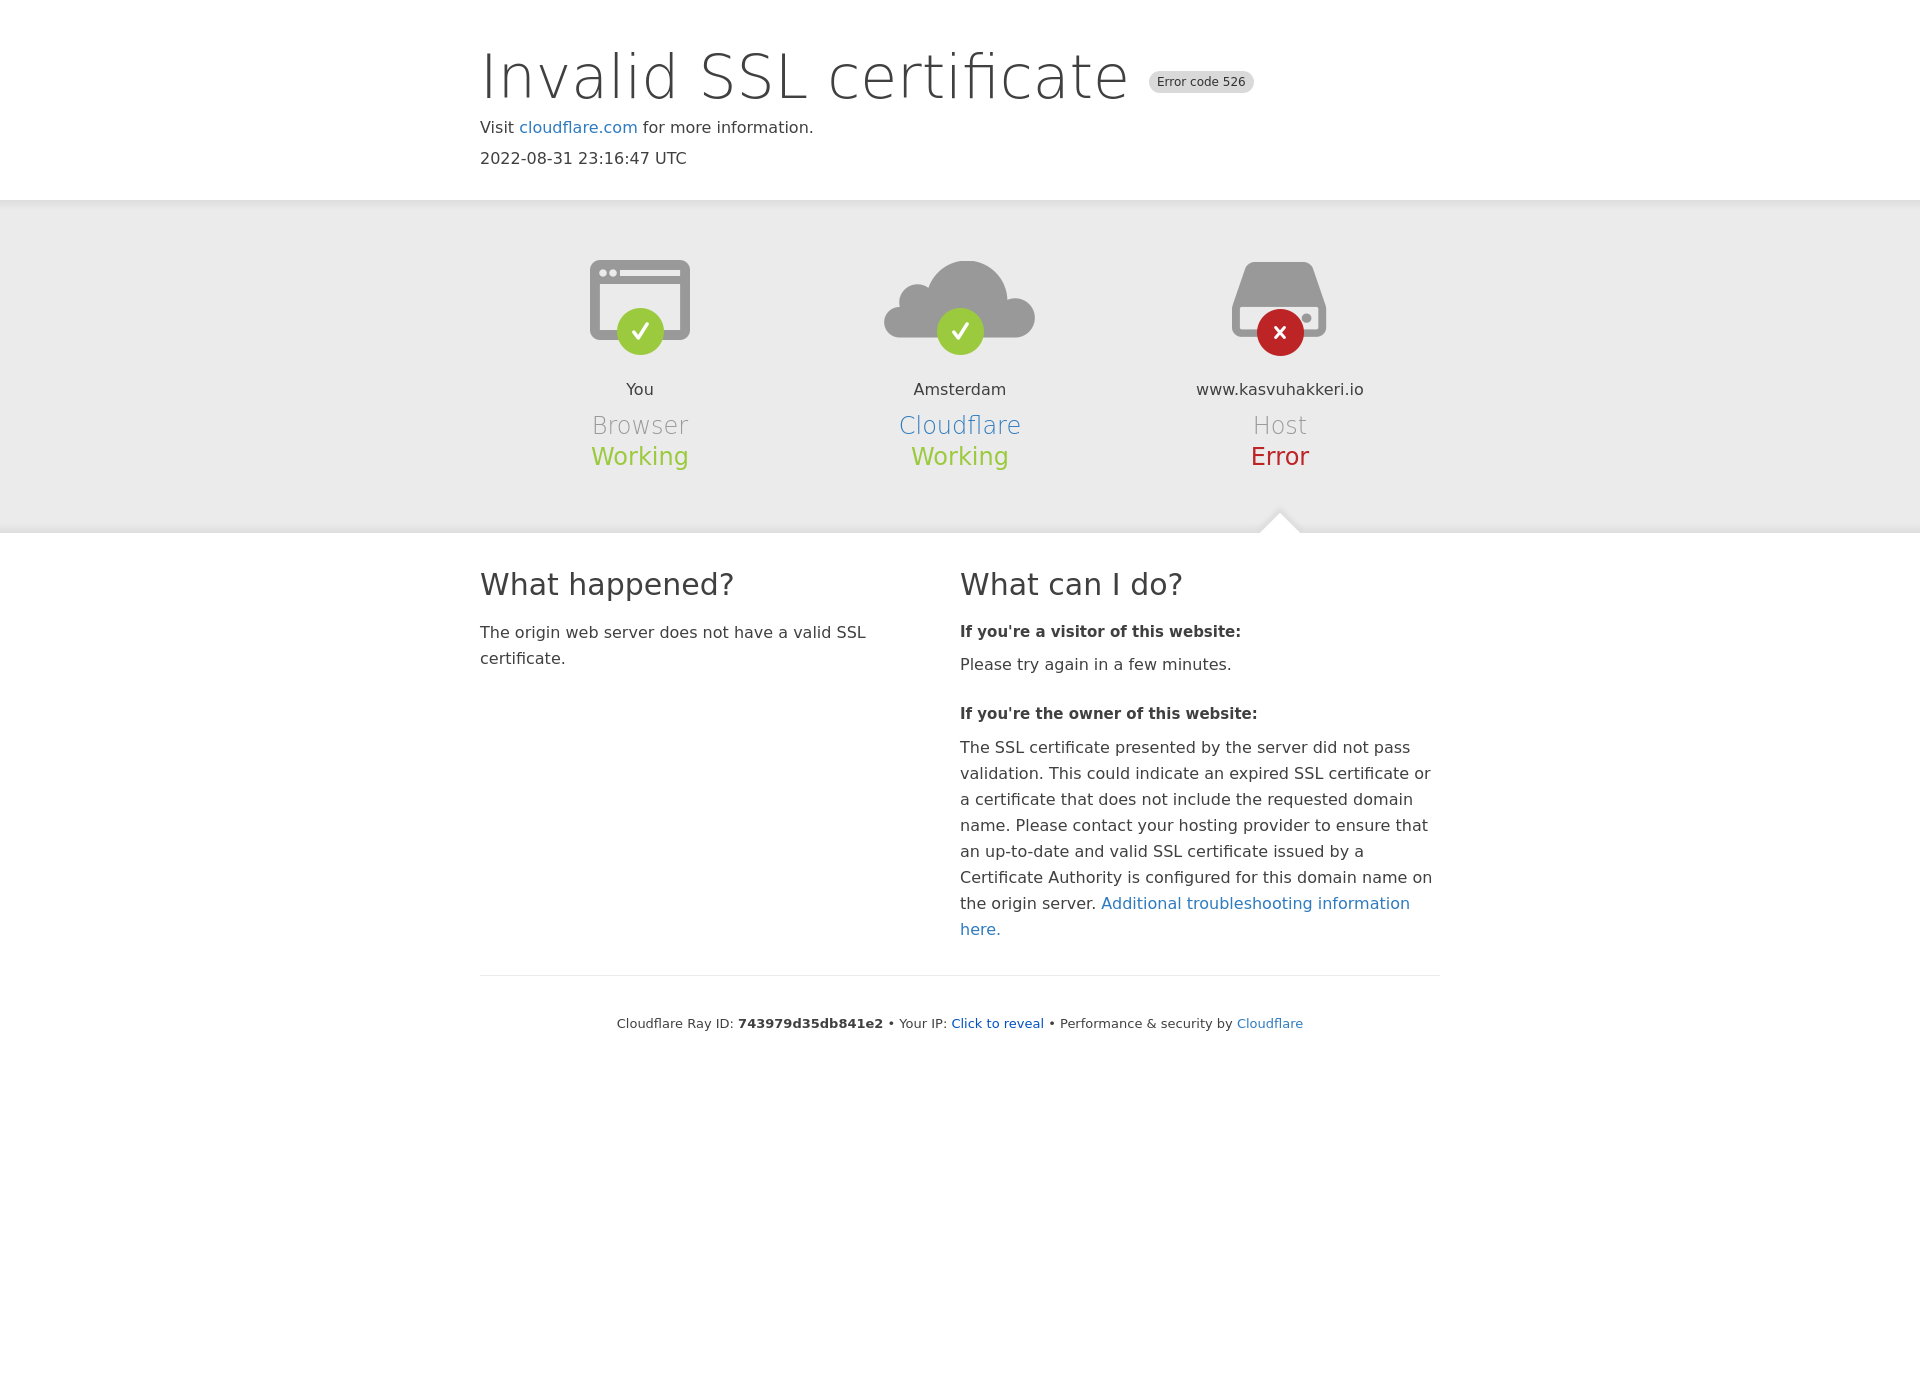
Task: Expand the What happened section
Action: click(607, 583)
